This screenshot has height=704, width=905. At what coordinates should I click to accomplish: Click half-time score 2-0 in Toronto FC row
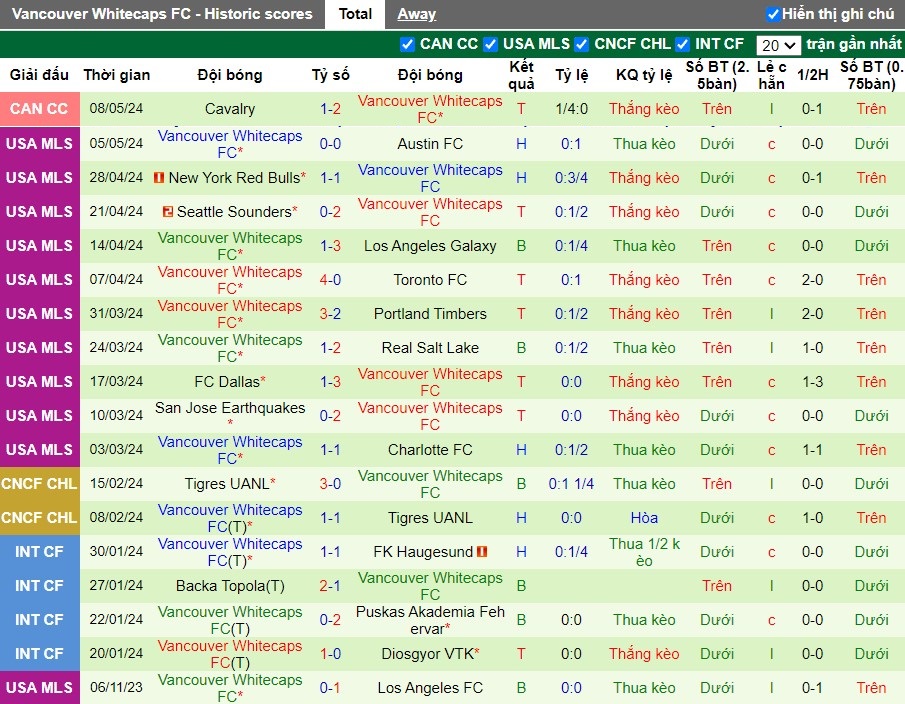[813, 280]
